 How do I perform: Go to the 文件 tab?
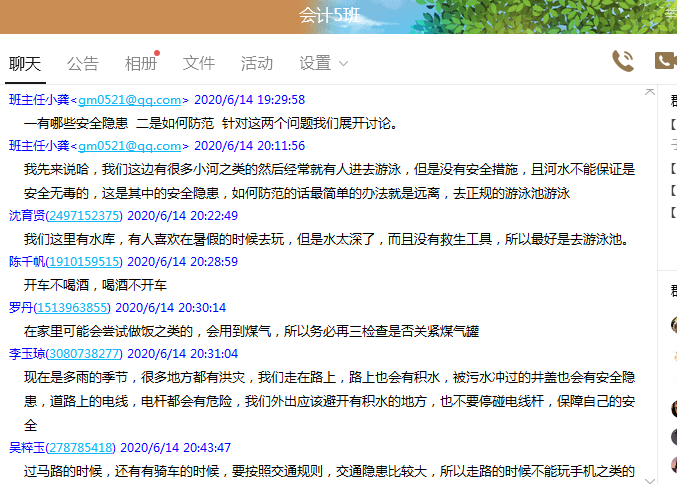pos(199,63)
